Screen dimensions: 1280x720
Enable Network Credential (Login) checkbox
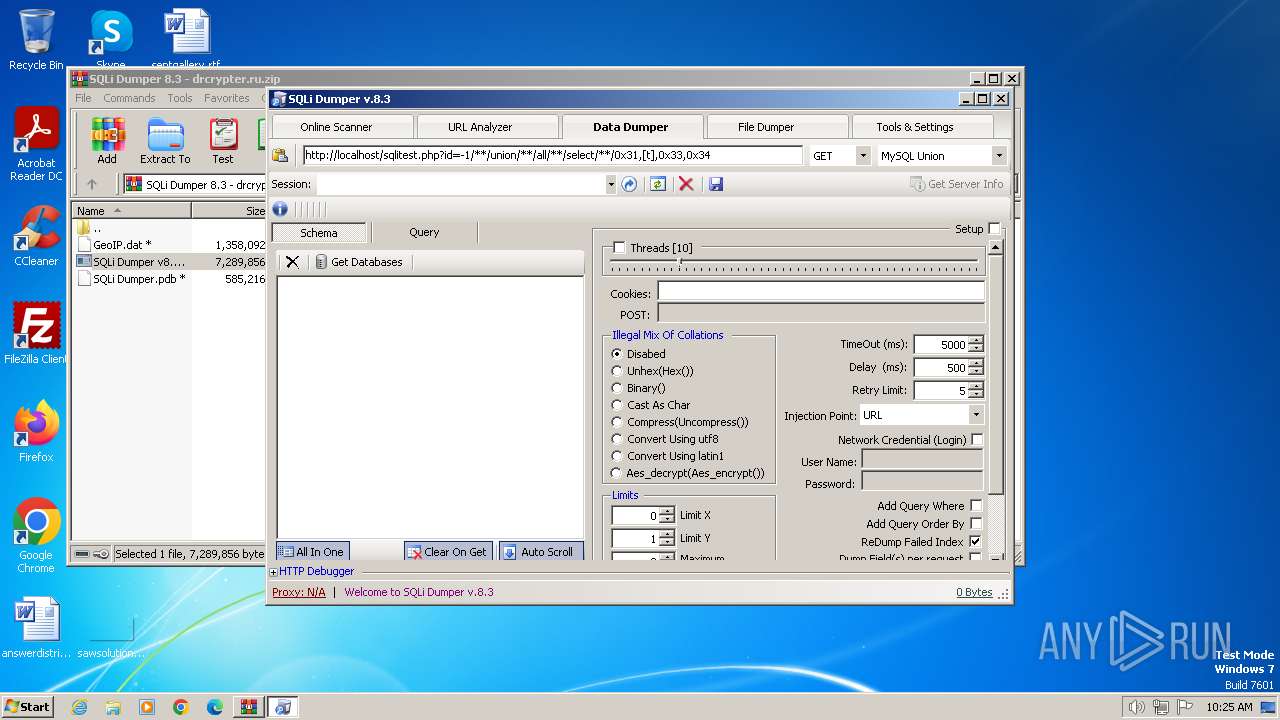[977, 440]
